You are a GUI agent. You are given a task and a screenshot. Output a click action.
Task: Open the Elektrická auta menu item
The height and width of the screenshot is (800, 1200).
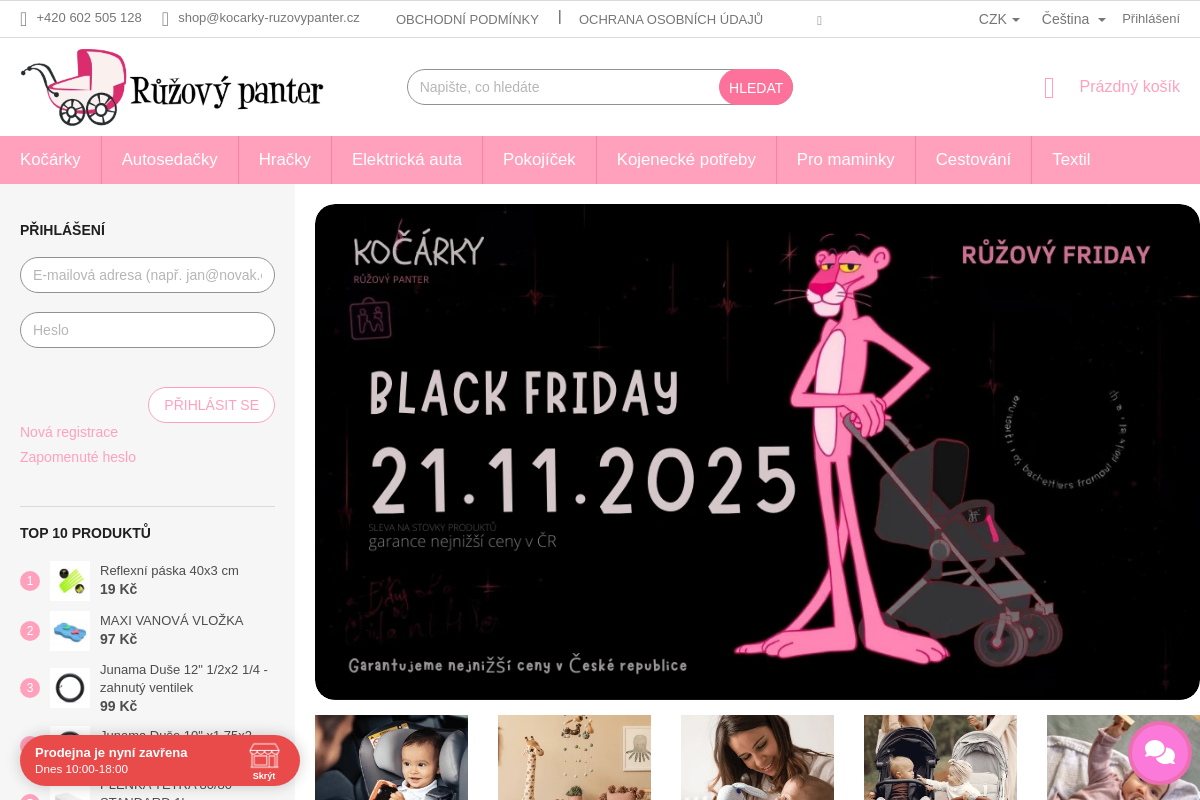[x=407, y=160]
